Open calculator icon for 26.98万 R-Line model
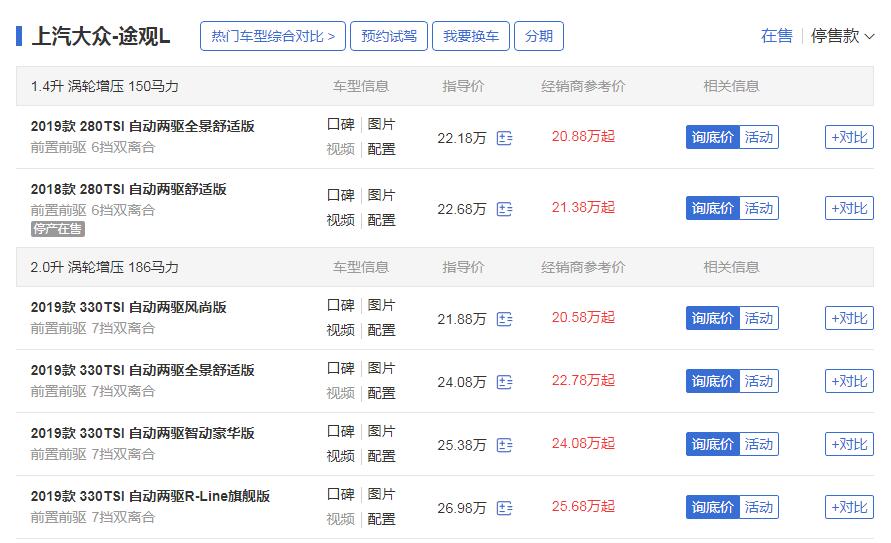Screen dimensions: 891x543 [504, 508]
